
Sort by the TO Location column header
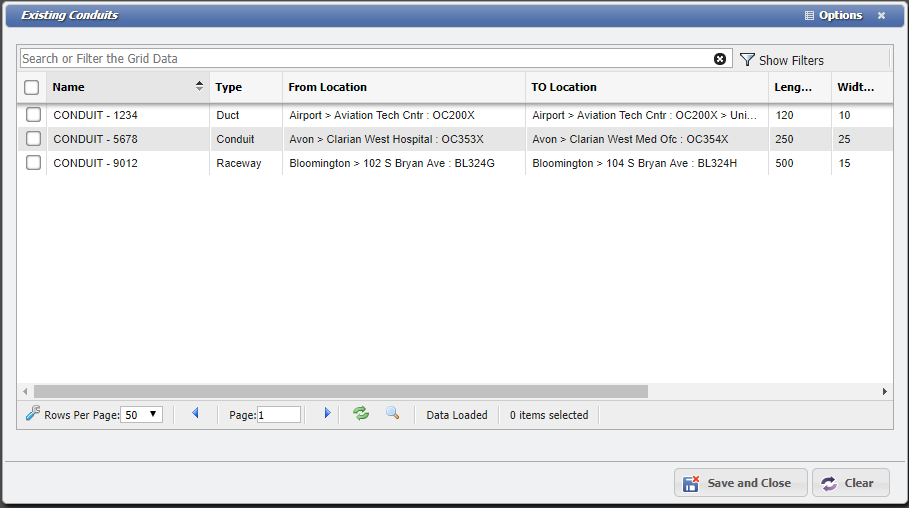pos(647,87)
